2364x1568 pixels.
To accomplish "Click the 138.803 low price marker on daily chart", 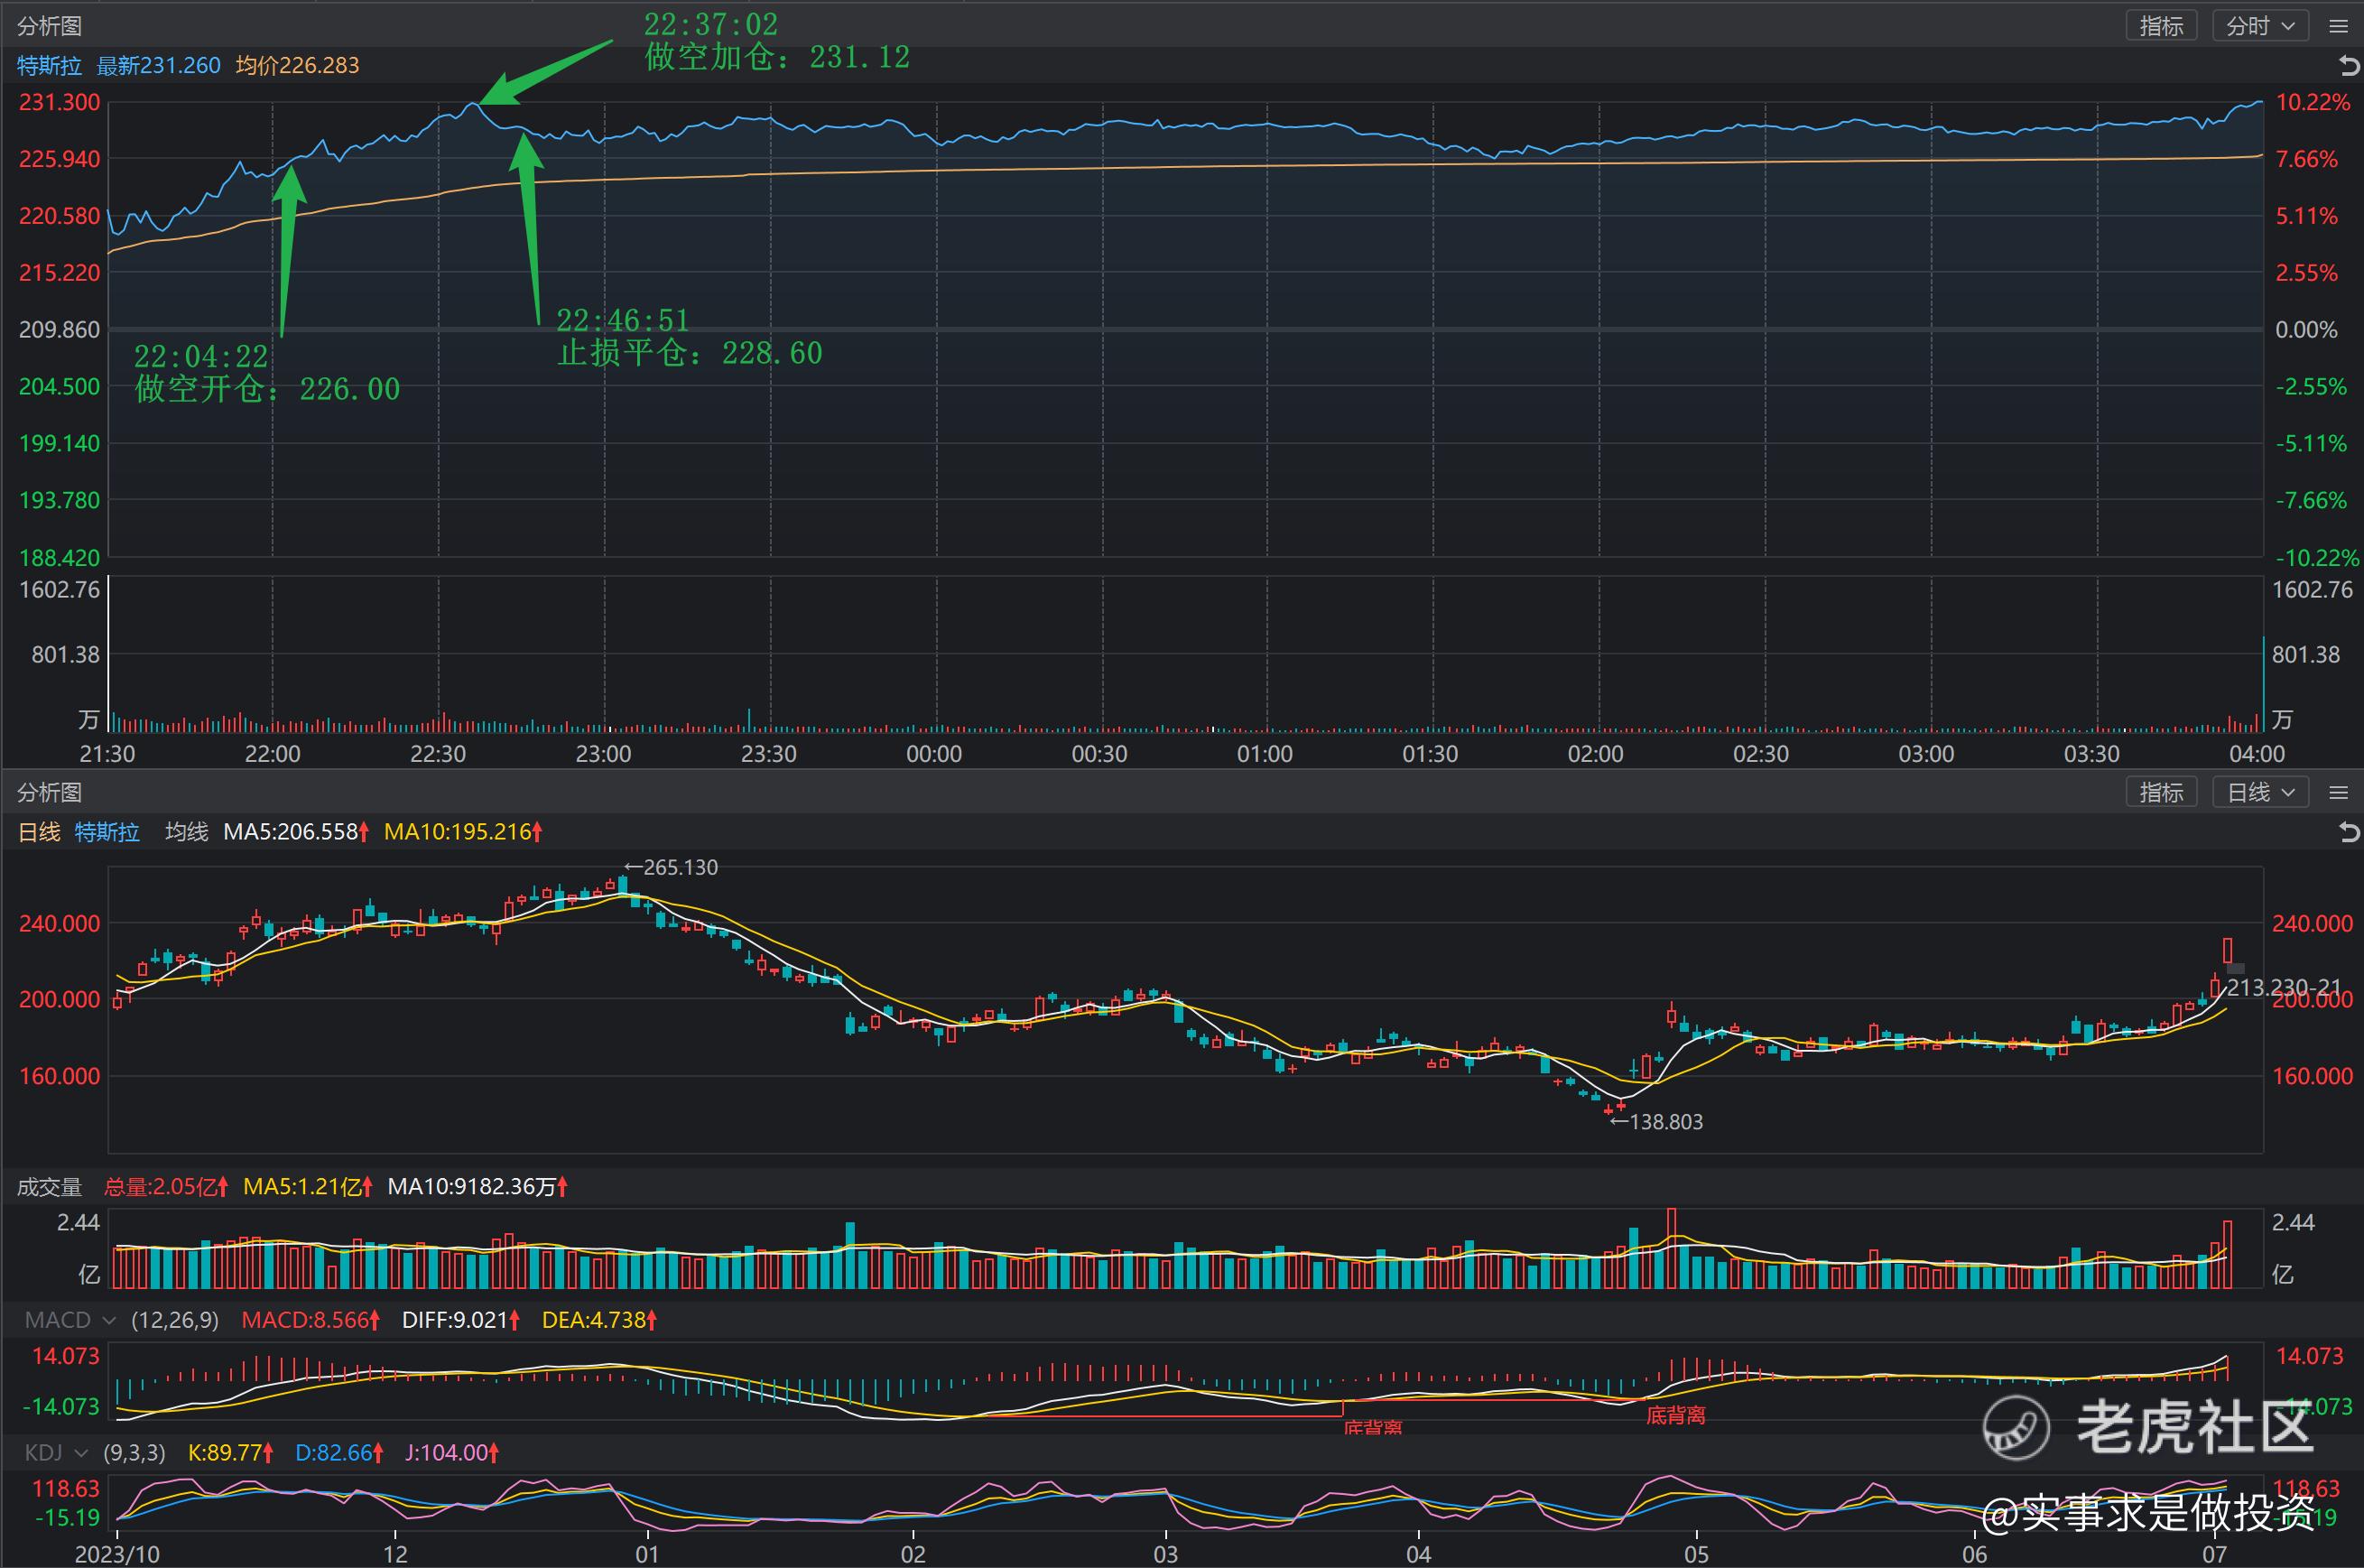I will tap(1657, 1122).
